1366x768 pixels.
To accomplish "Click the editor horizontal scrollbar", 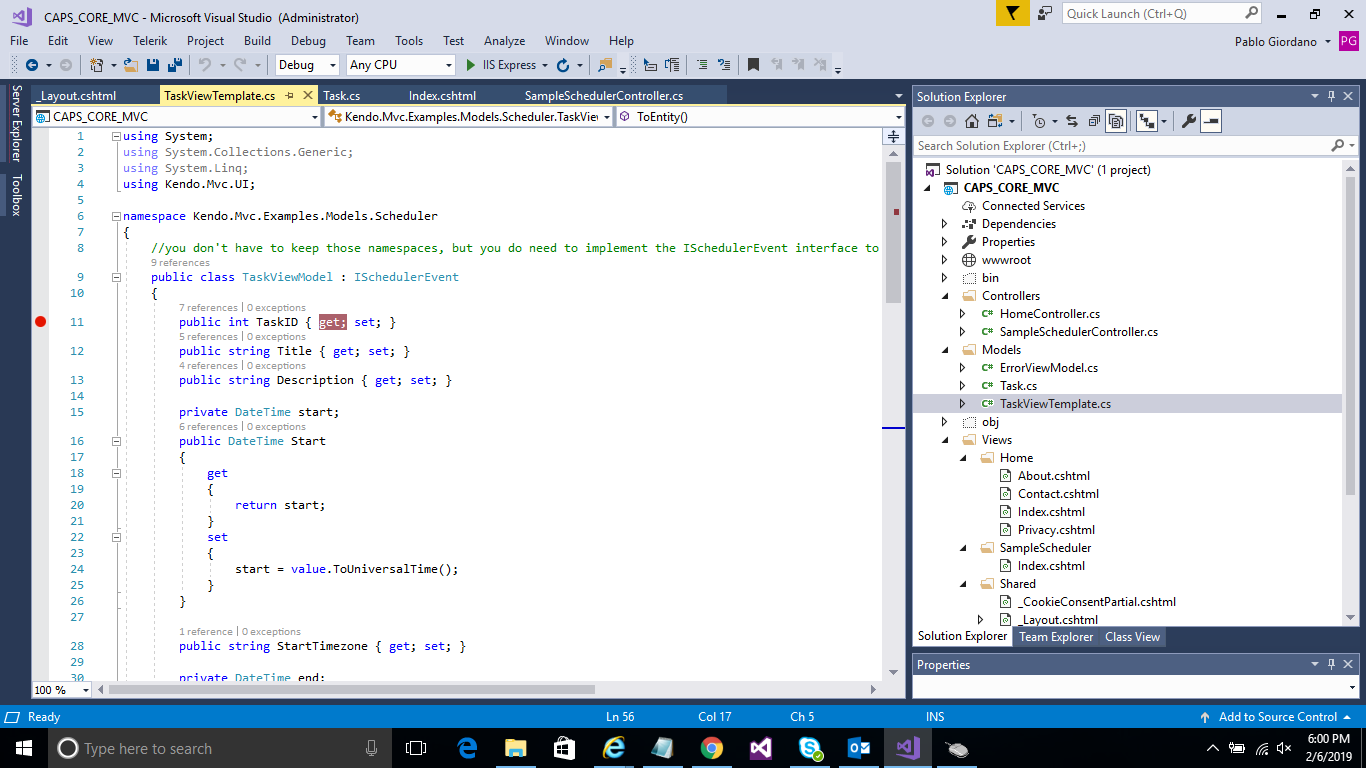I will click(x=352, y=689).
